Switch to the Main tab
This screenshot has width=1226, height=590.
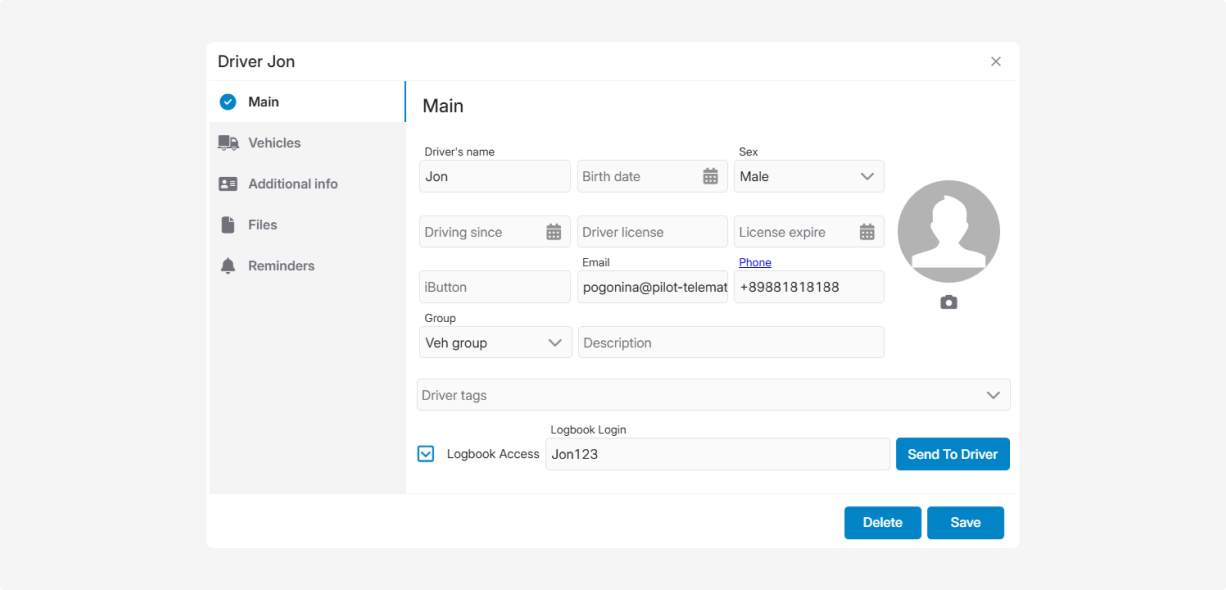click(x=263, y=102)
